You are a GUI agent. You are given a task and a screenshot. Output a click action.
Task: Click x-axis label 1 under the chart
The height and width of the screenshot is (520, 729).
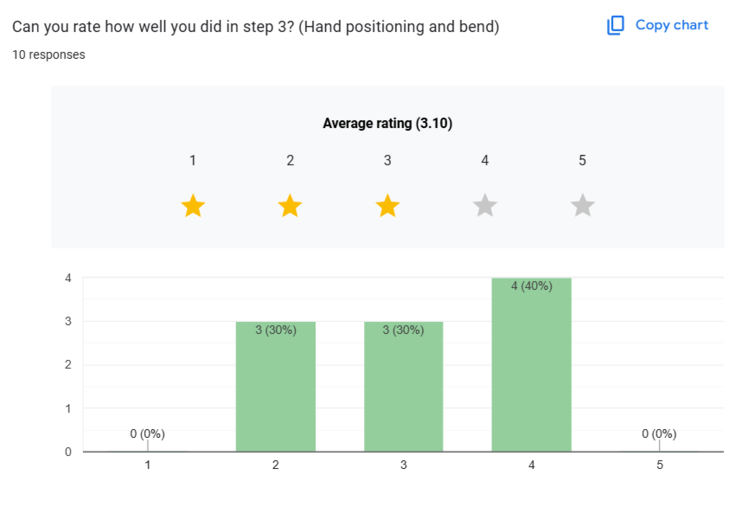pyautogui.click(x=147, y=465)
